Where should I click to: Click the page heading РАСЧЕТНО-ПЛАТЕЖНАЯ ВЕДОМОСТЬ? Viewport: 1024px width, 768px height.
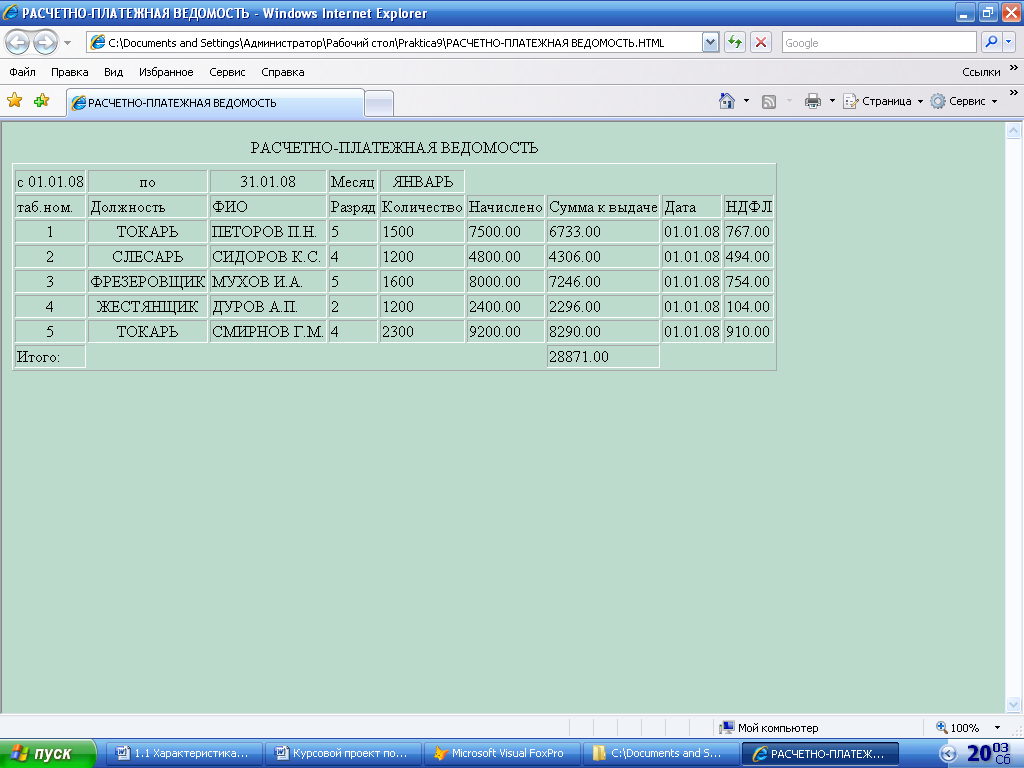[x=394, y=148]
